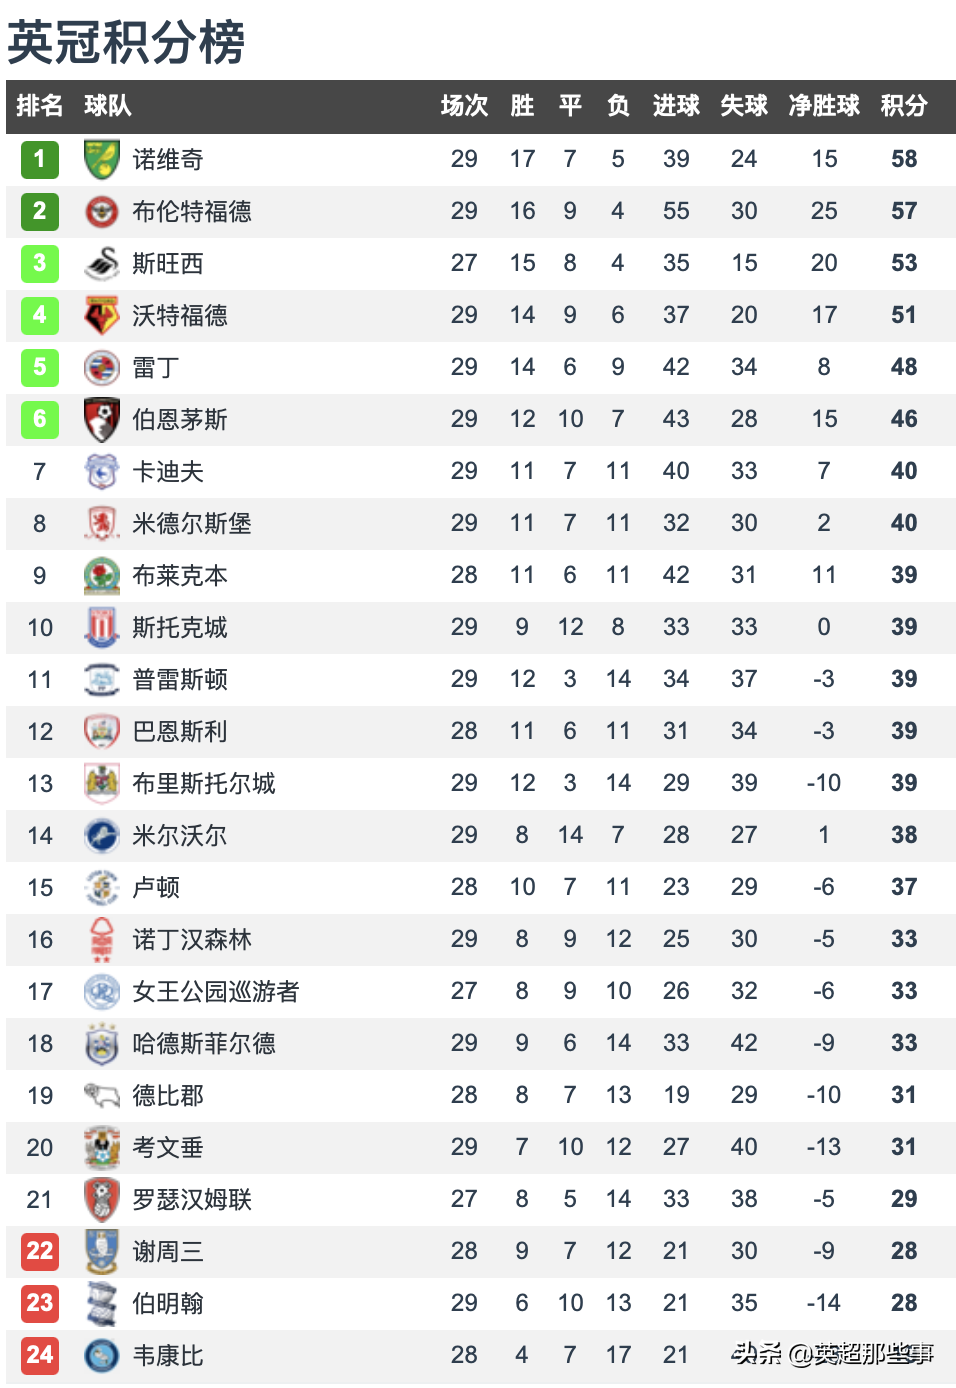Click the Stoke City (斯托克城) crest
The image size is (956, 1388).
[x=101, y=627]
